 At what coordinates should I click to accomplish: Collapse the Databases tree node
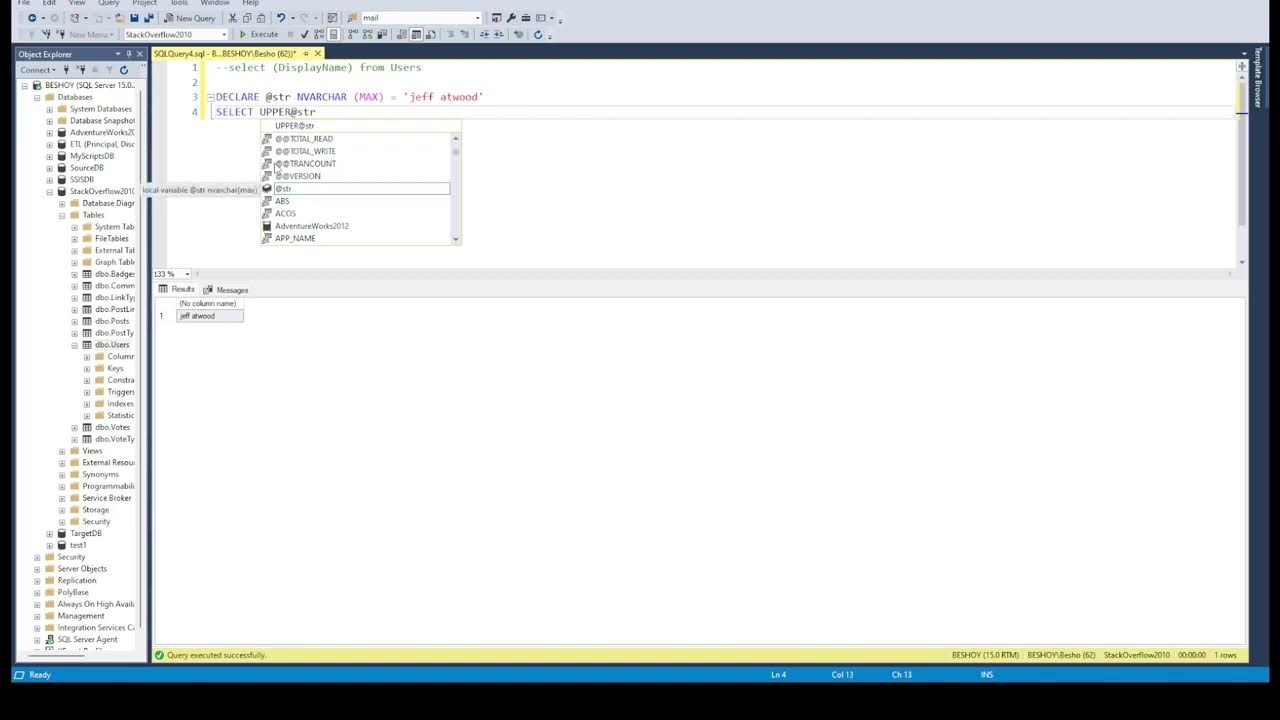pos(37,98)
